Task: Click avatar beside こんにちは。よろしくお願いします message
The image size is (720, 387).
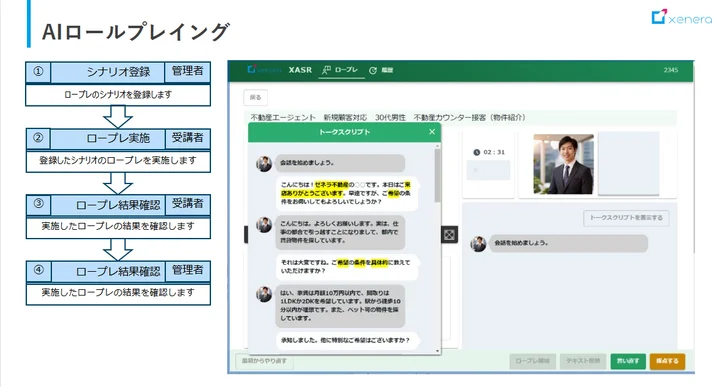Action: pyautogui.click(x=264, y=224)
